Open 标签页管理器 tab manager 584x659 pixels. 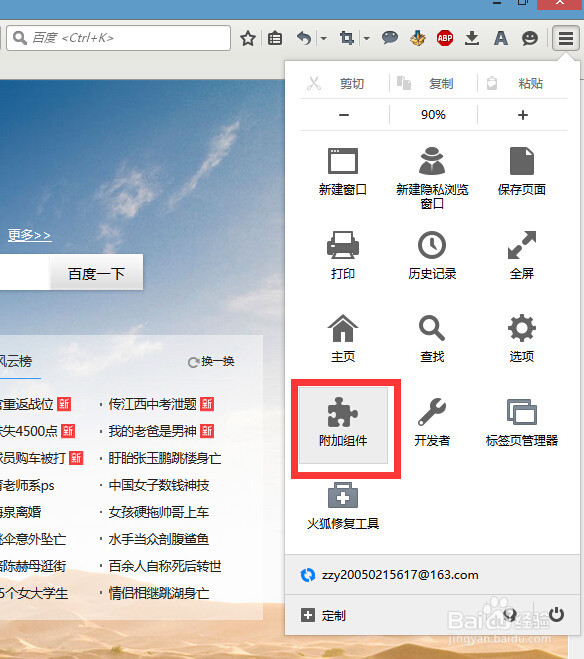[x=522, y=422]
